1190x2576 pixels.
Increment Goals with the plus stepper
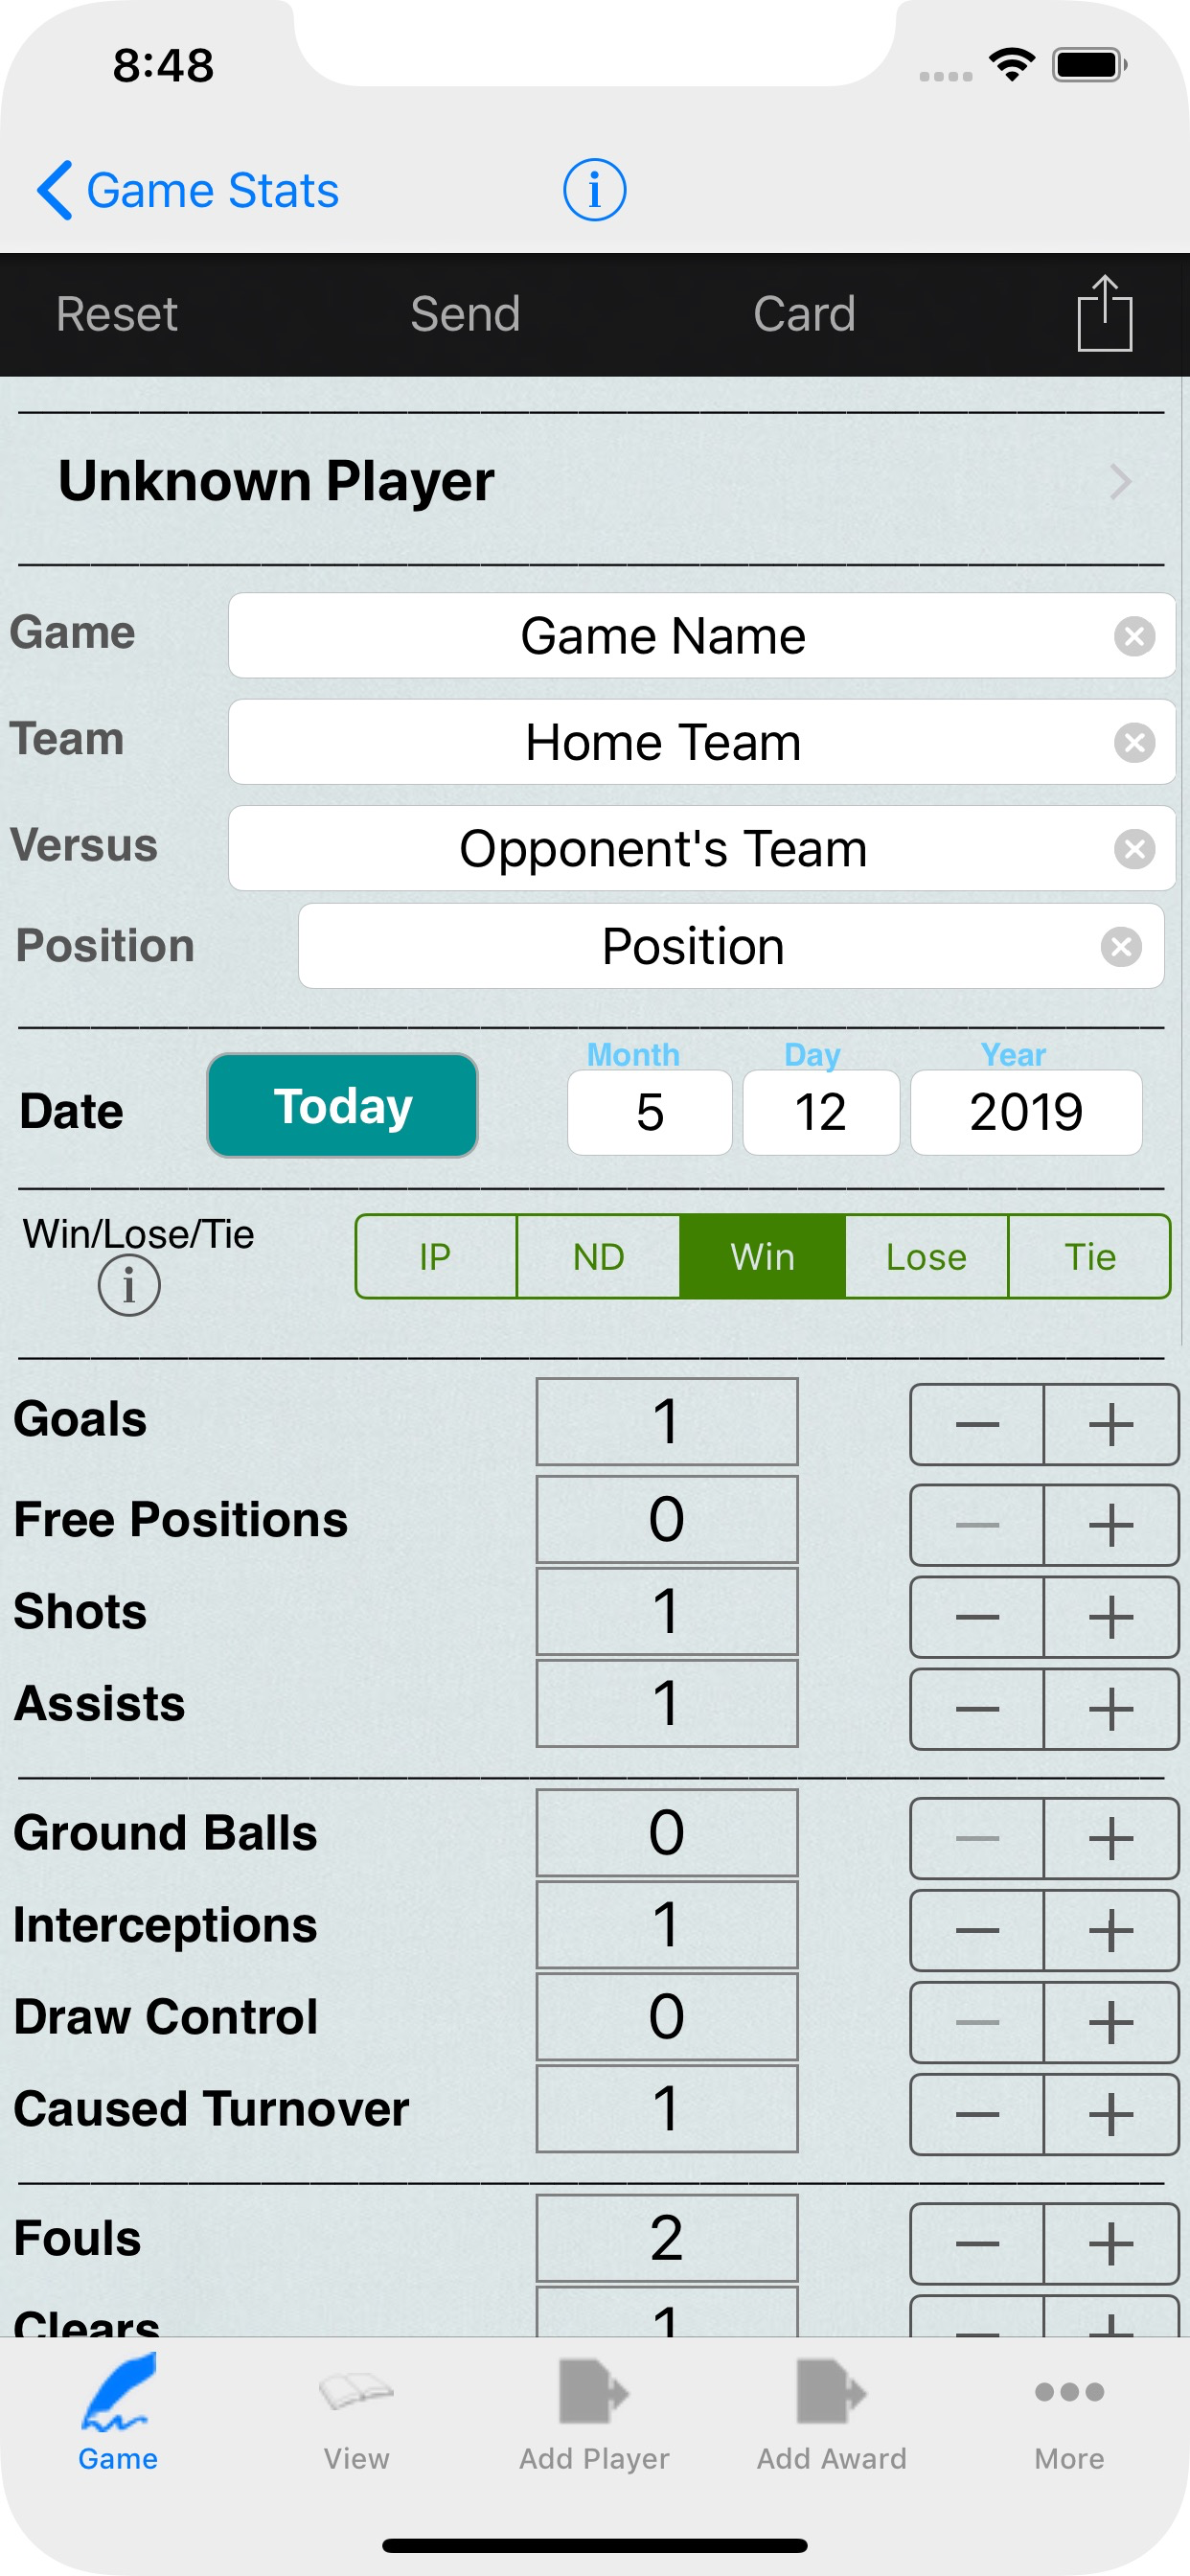click(1111, 1422)
